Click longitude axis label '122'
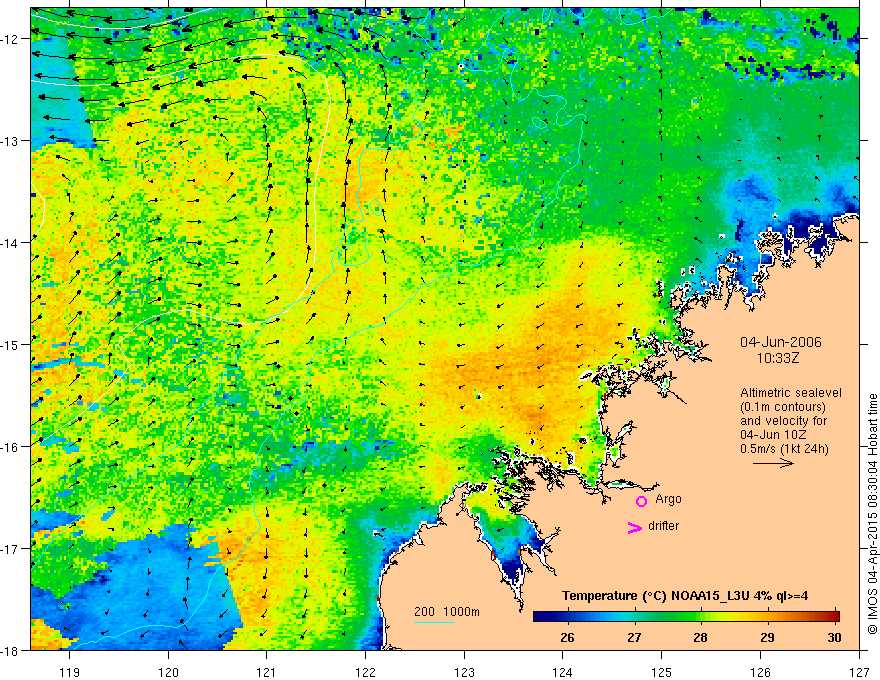 click(365, 672)
